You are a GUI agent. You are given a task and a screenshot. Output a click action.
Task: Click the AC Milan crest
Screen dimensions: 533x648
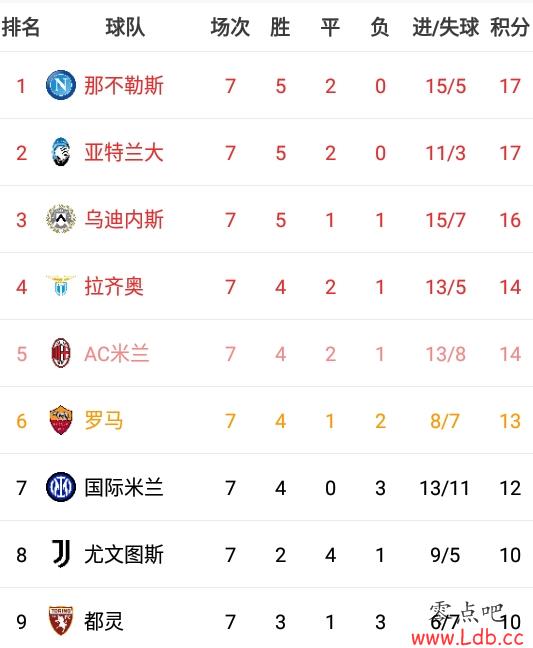click(x=61, y=353)
